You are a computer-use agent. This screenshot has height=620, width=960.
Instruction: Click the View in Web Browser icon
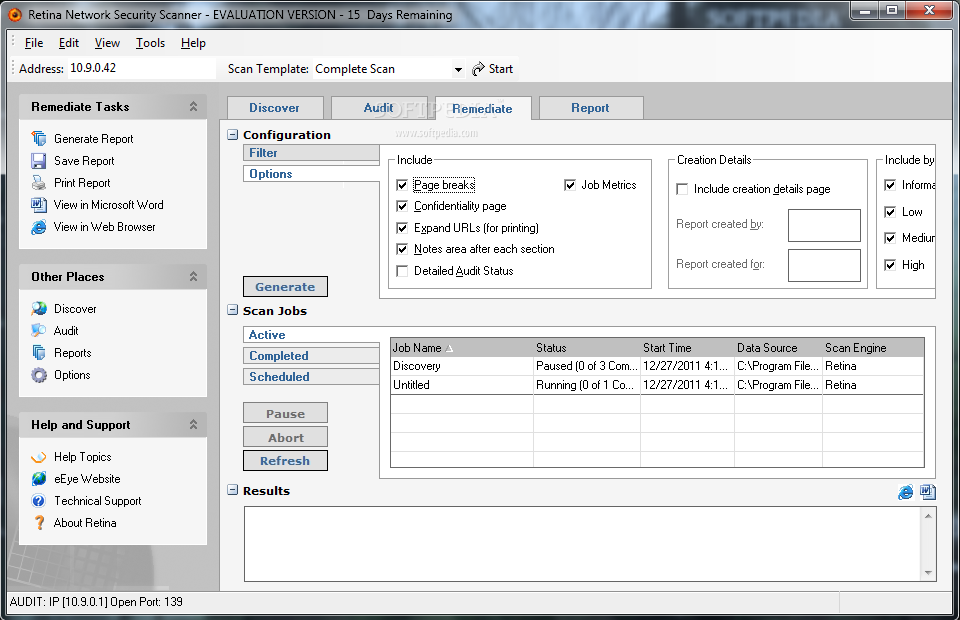39,226
